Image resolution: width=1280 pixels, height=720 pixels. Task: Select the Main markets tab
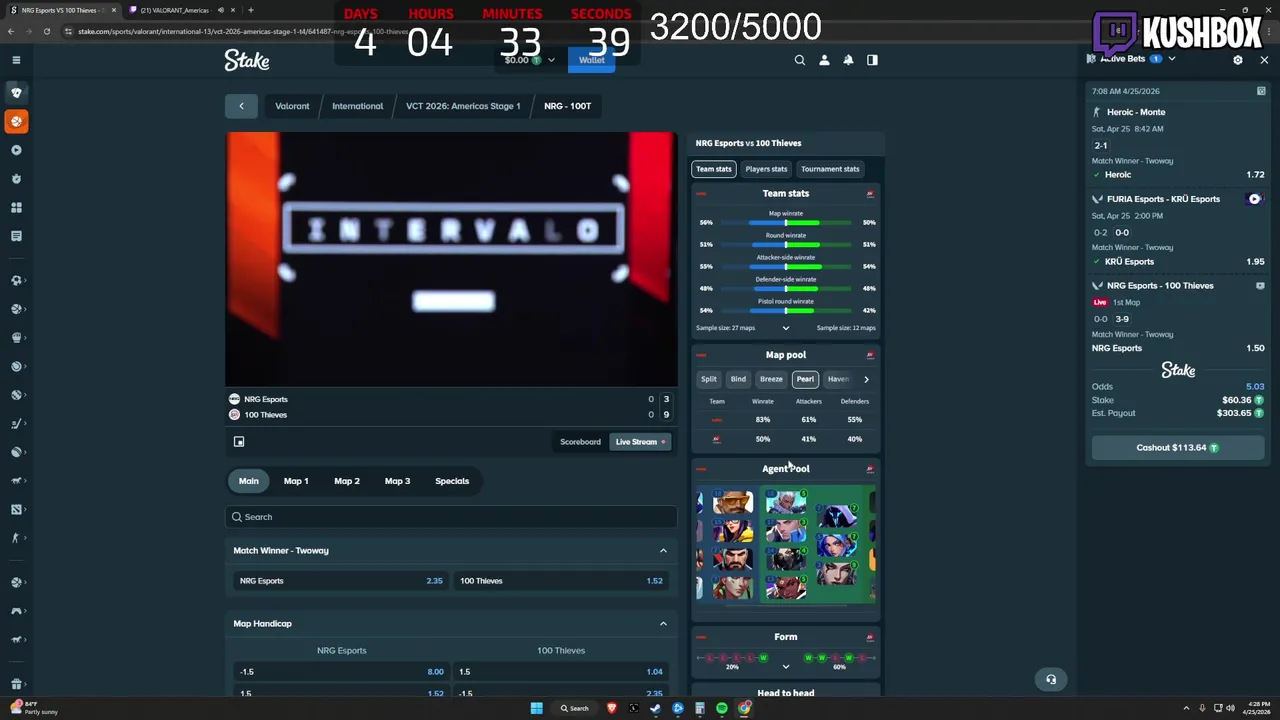(249, 481)
